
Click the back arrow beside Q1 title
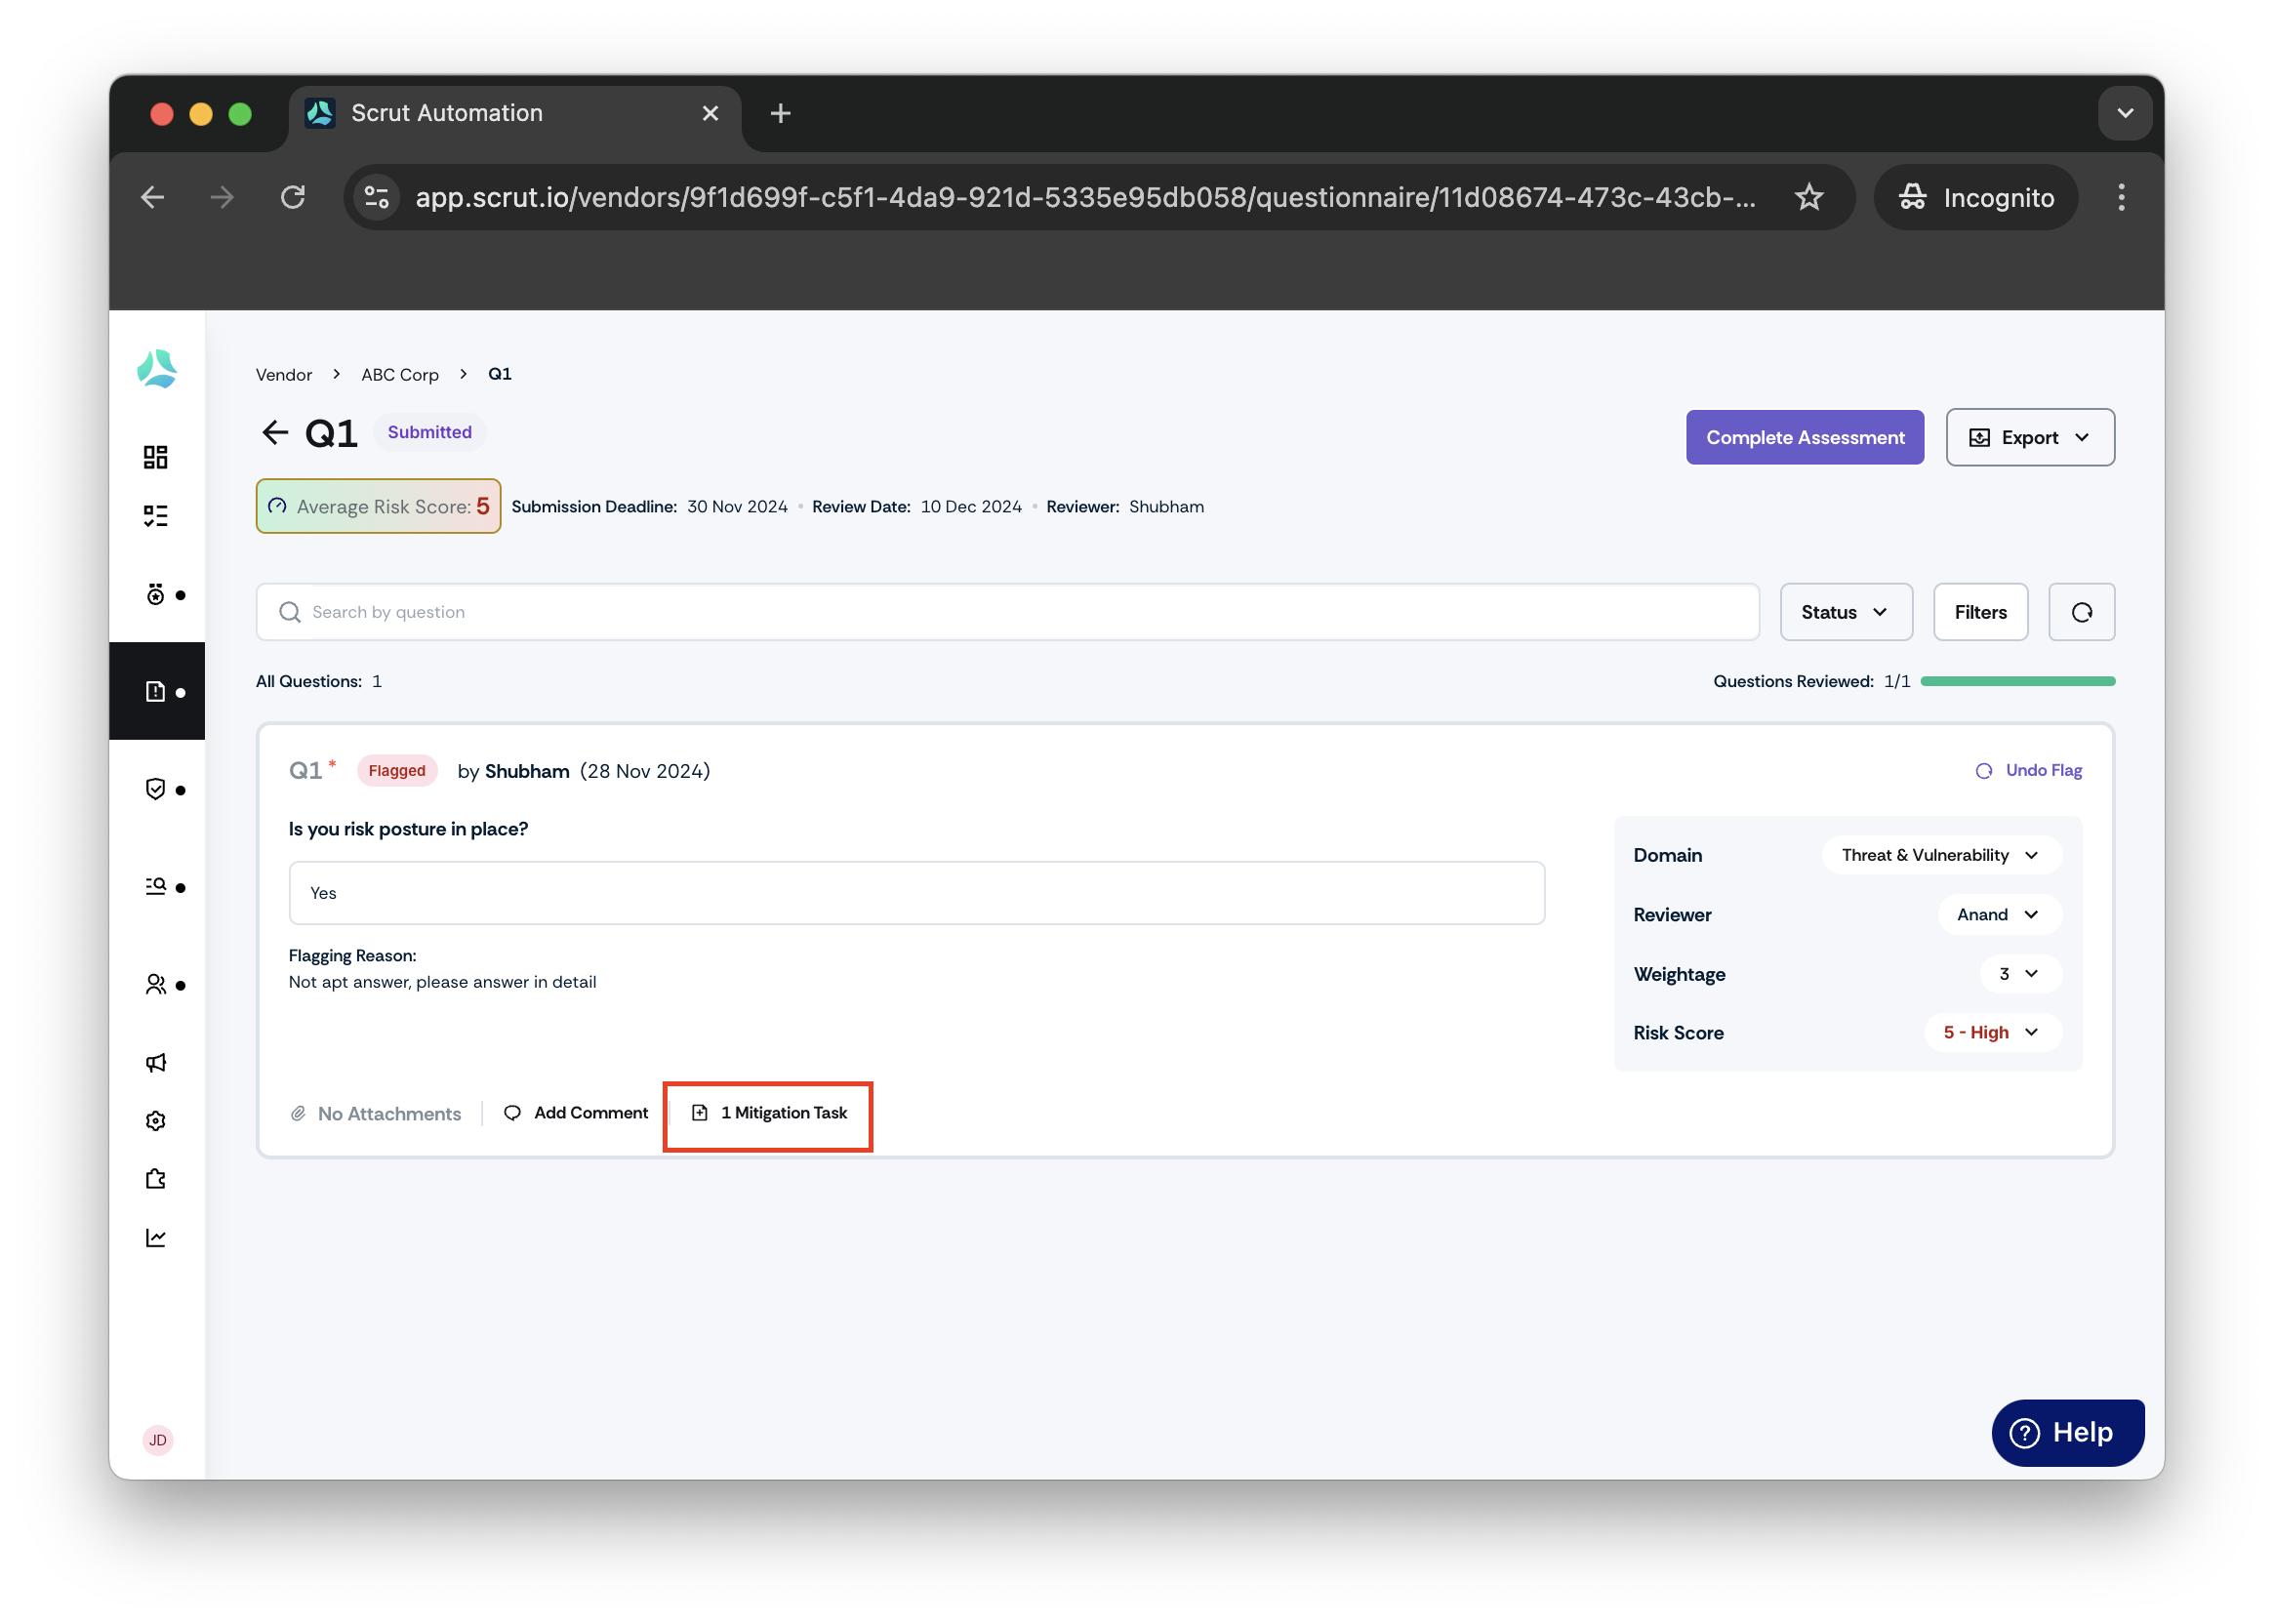(275, 433)
